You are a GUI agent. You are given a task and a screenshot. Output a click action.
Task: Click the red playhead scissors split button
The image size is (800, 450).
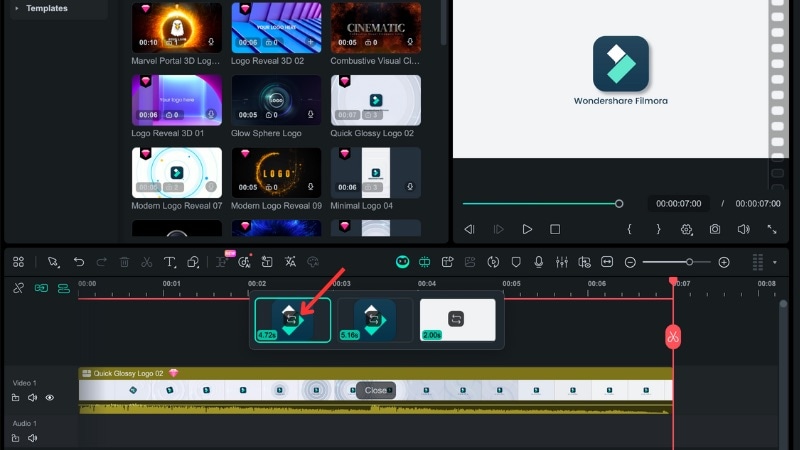point(673,337)
